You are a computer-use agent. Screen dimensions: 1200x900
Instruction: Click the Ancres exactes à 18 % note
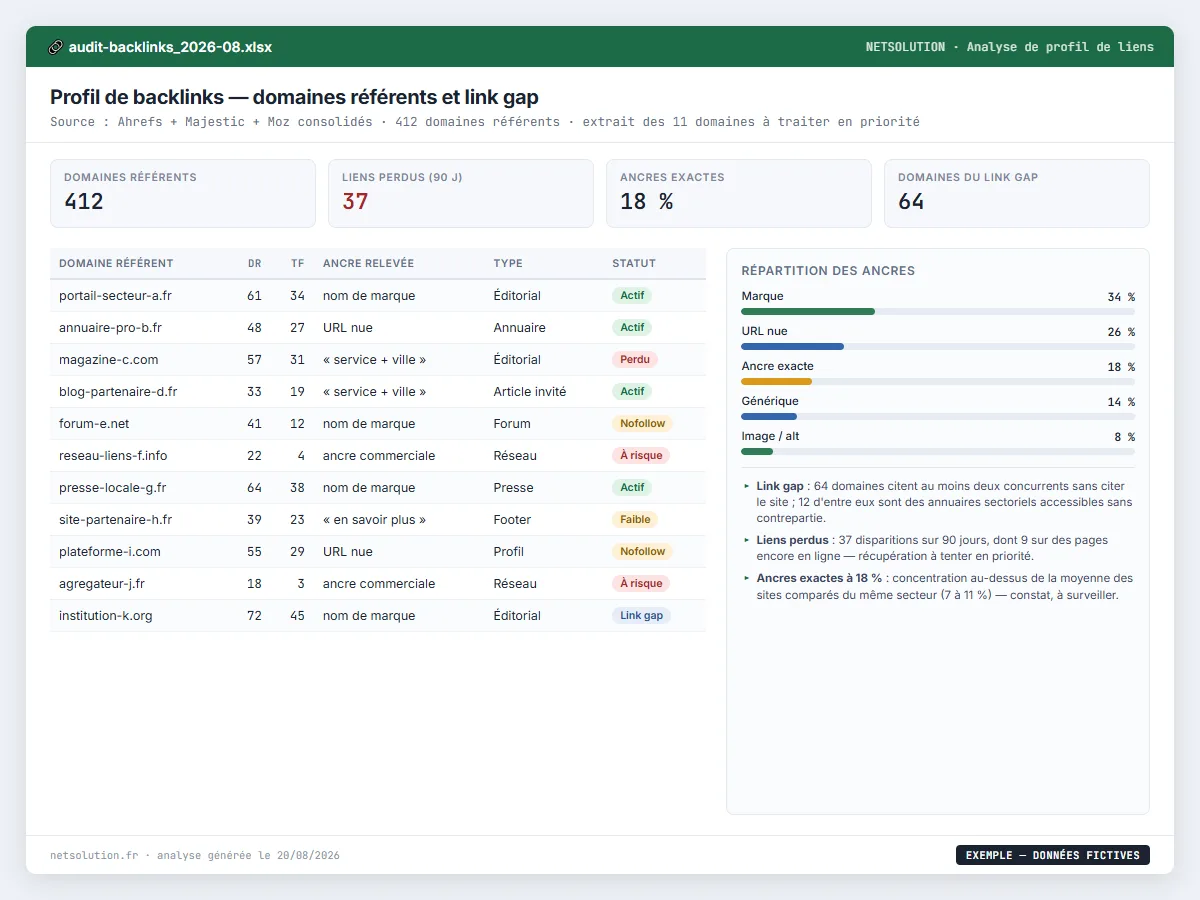coord(938,586)
